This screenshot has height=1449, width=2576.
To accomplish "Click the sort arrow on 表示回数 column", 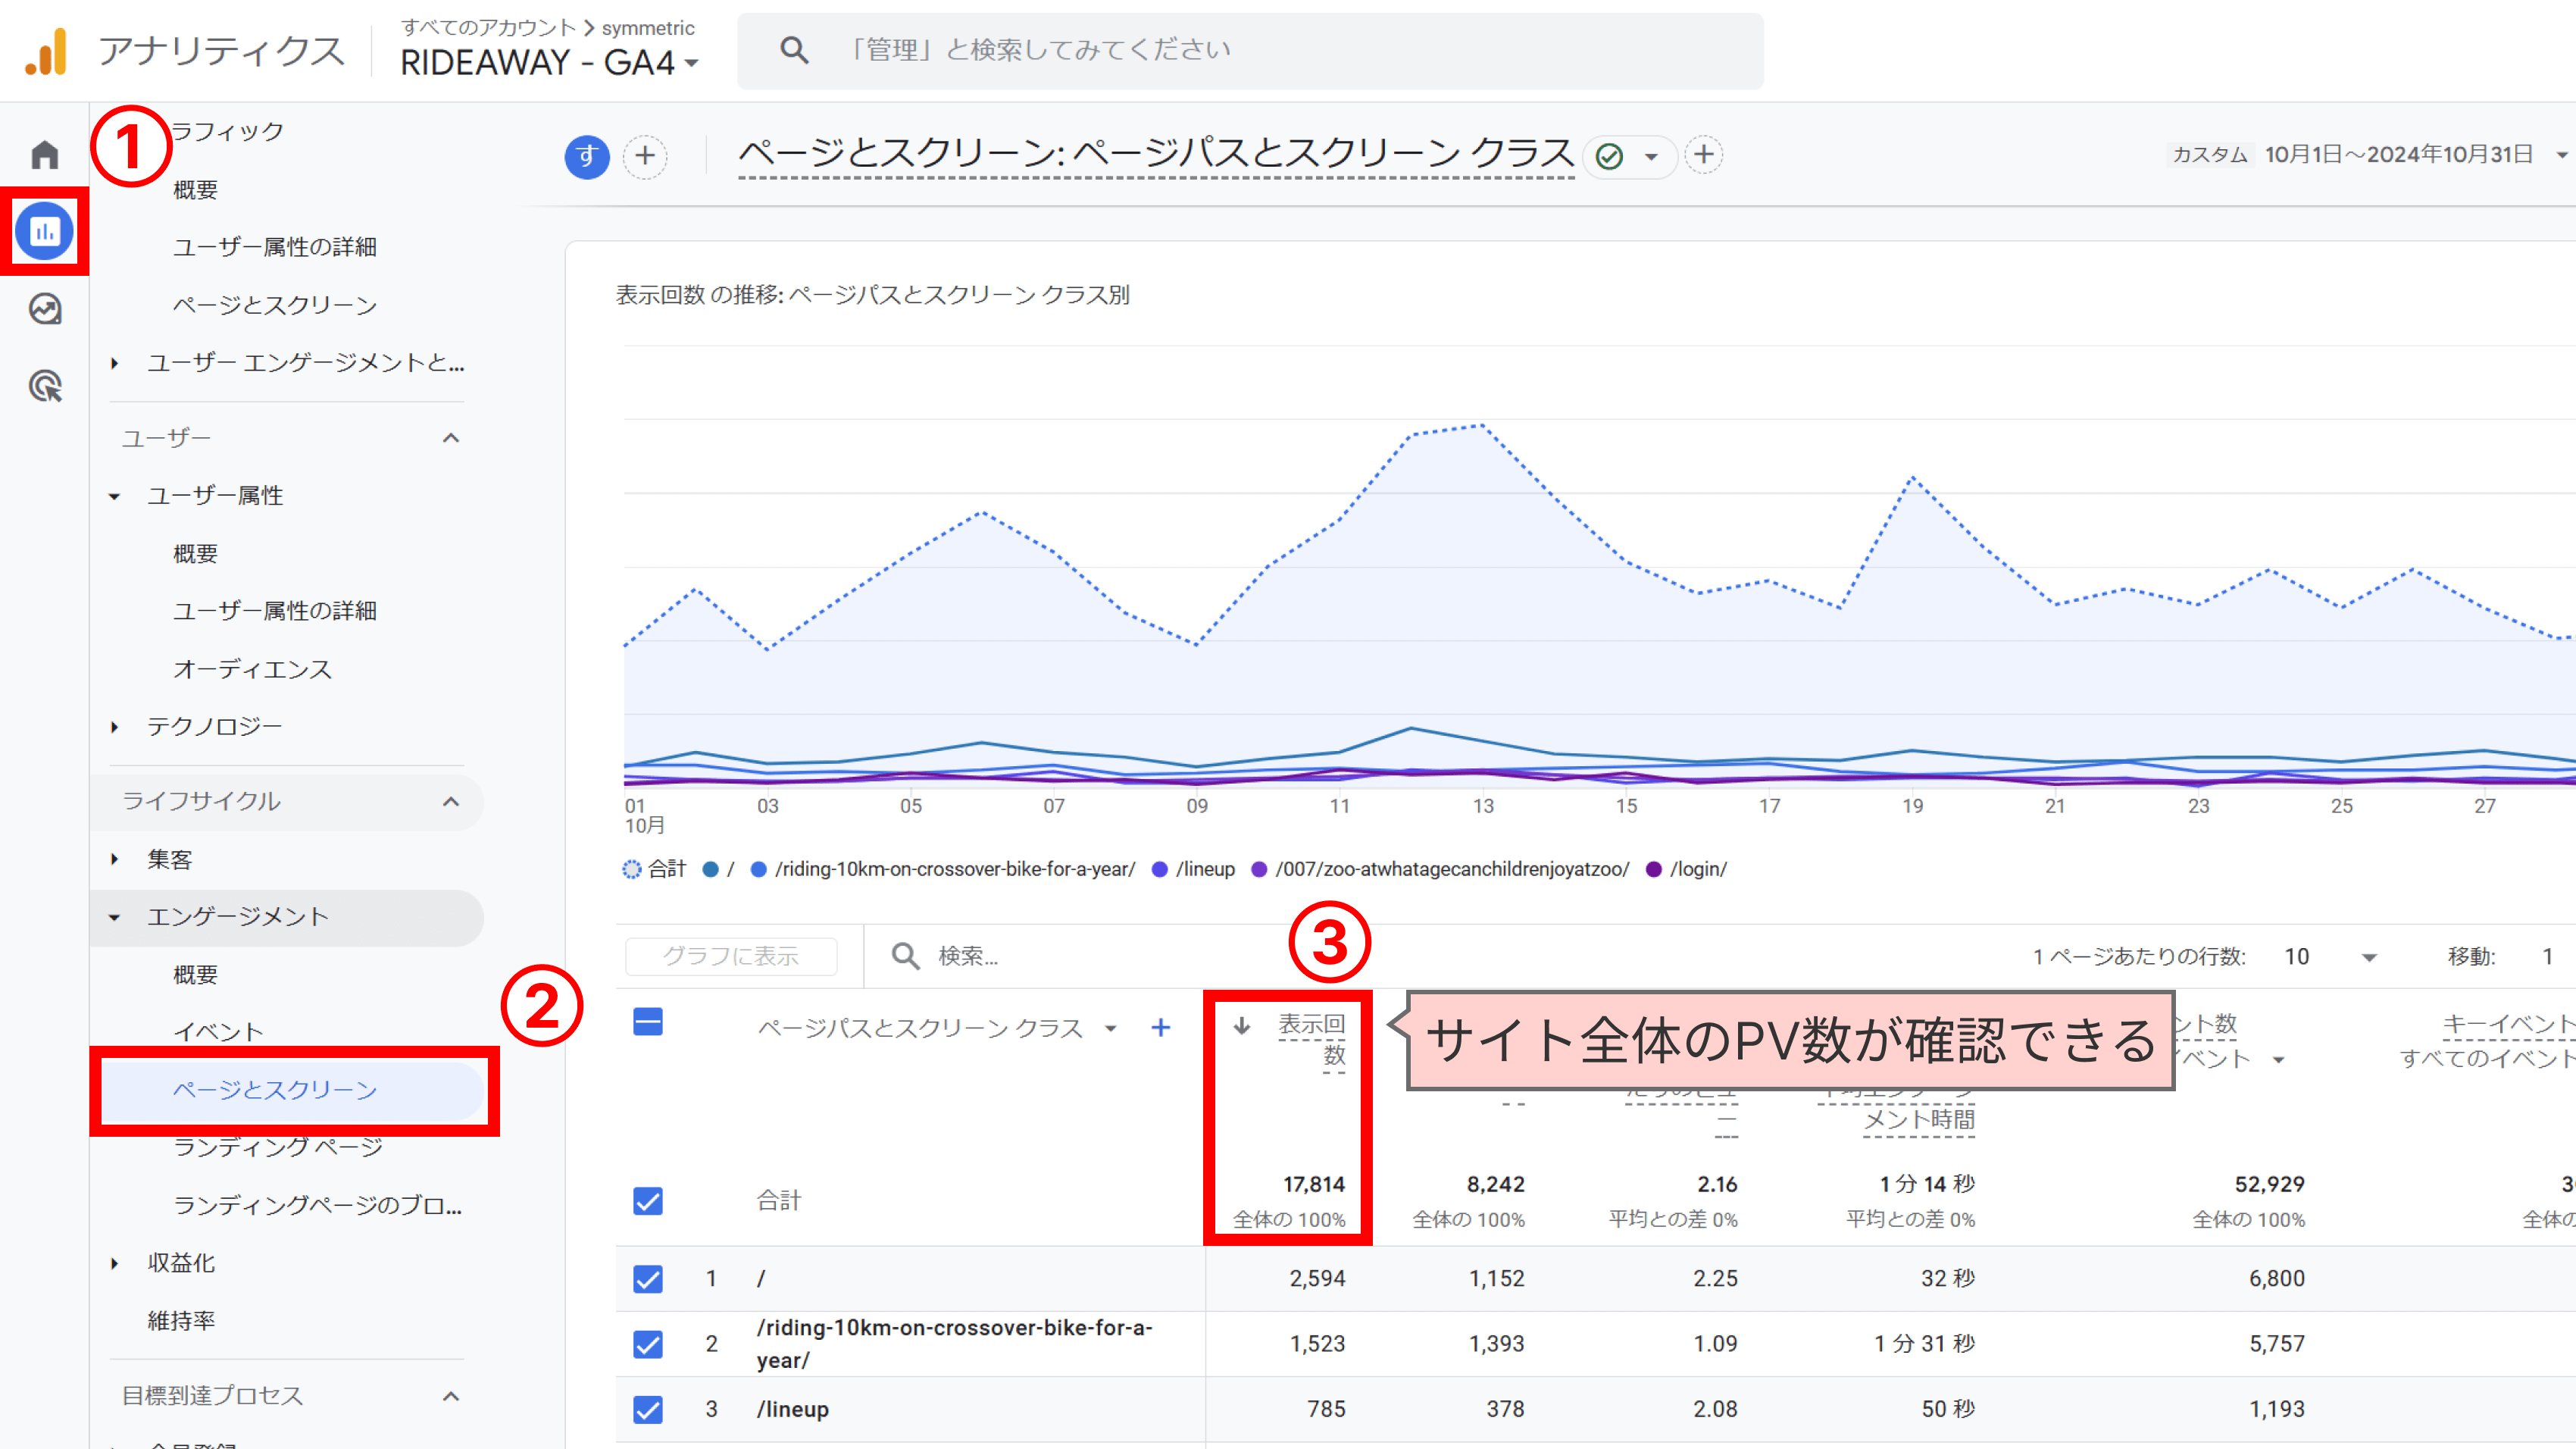I will [1241, 1025].
